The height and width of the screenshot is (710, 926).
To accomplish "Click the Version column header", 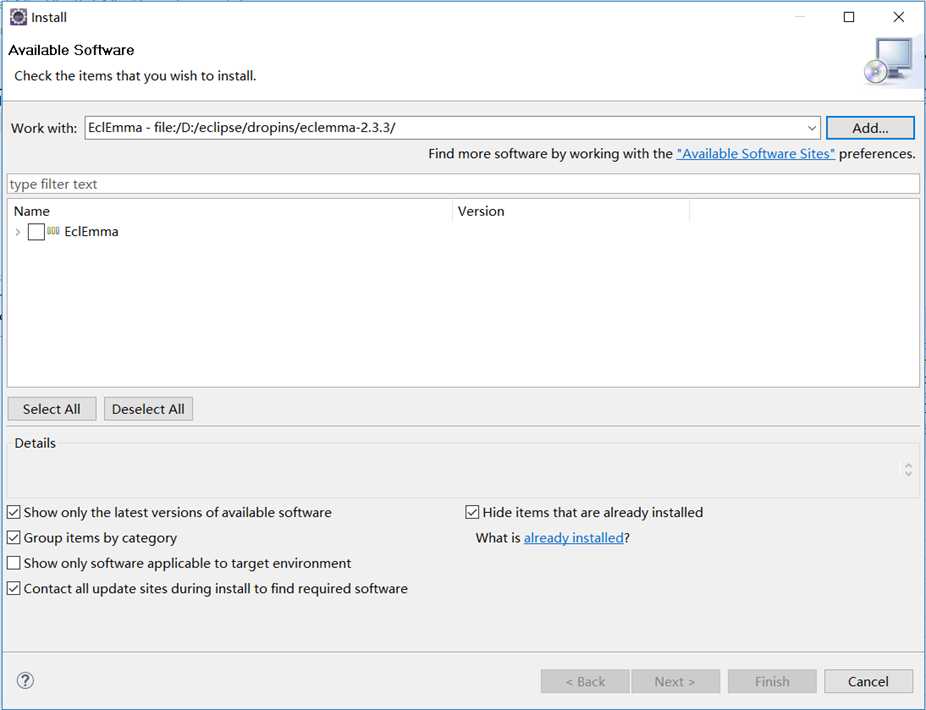I will (x=571, y=211).
